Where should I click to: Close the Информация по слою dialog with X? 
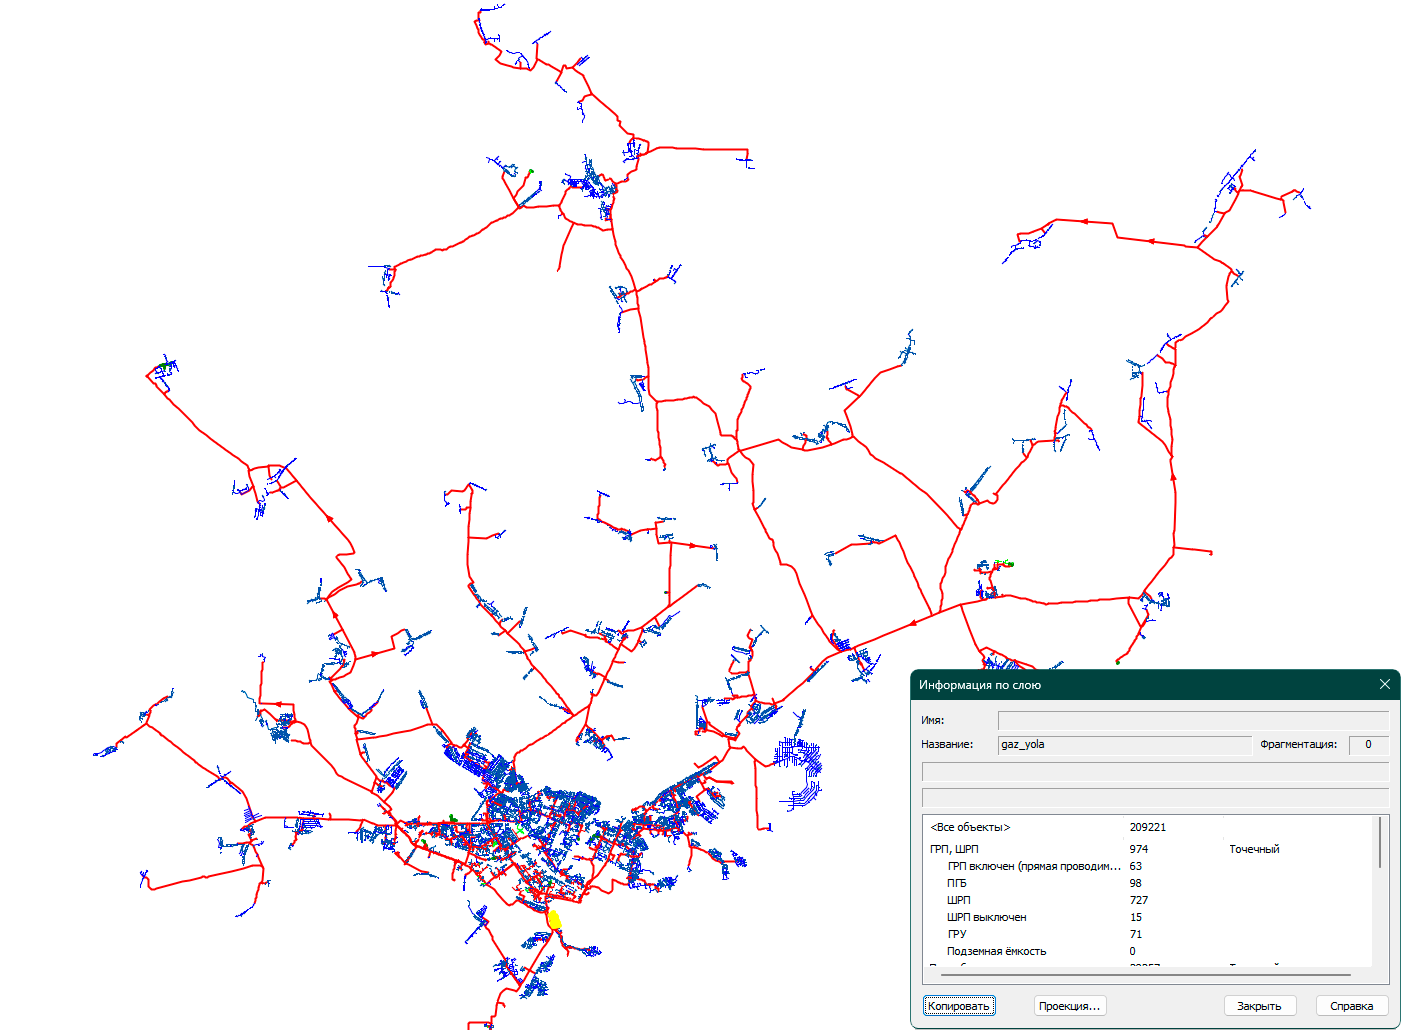click(x=1384, y=684)
